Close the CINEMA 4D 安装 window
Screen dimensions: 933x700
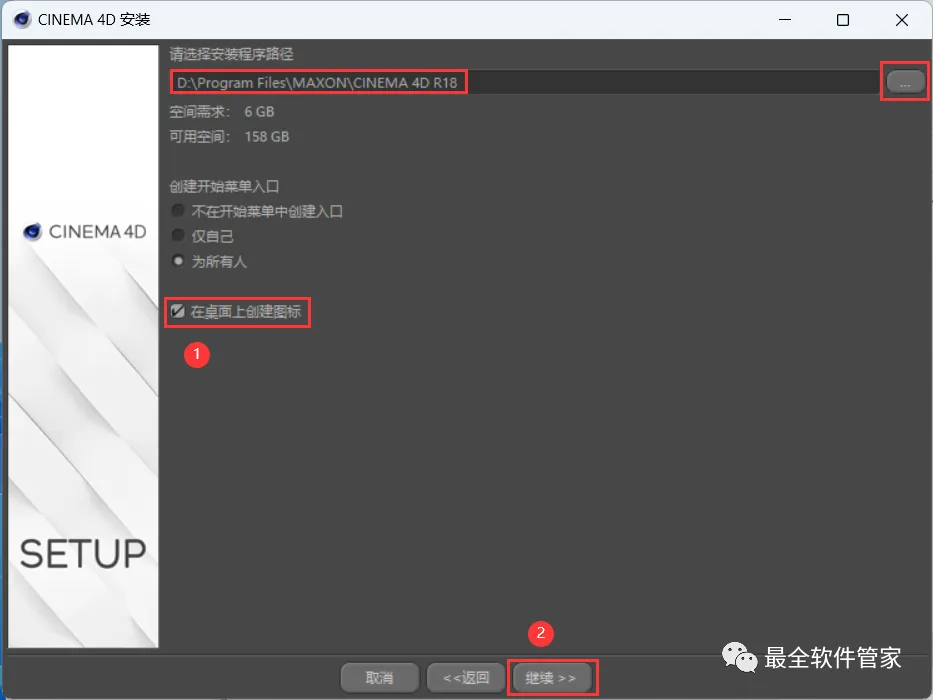[x=901, y=20]
